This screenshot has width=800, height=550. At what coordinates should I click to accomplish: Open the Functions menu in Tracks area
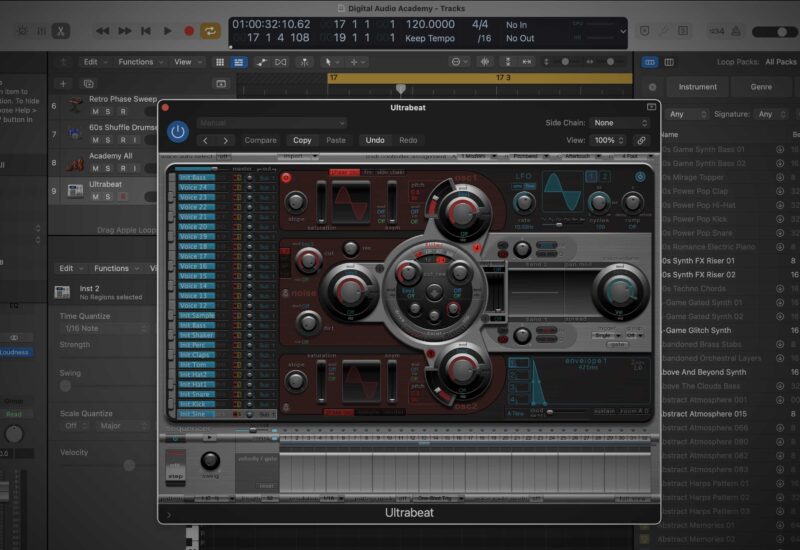point(140,62)
